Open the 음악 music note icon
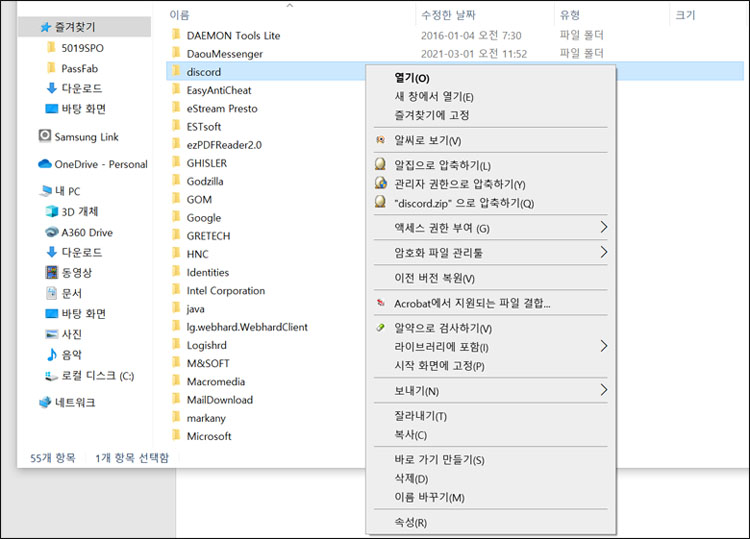 (52, 354)
